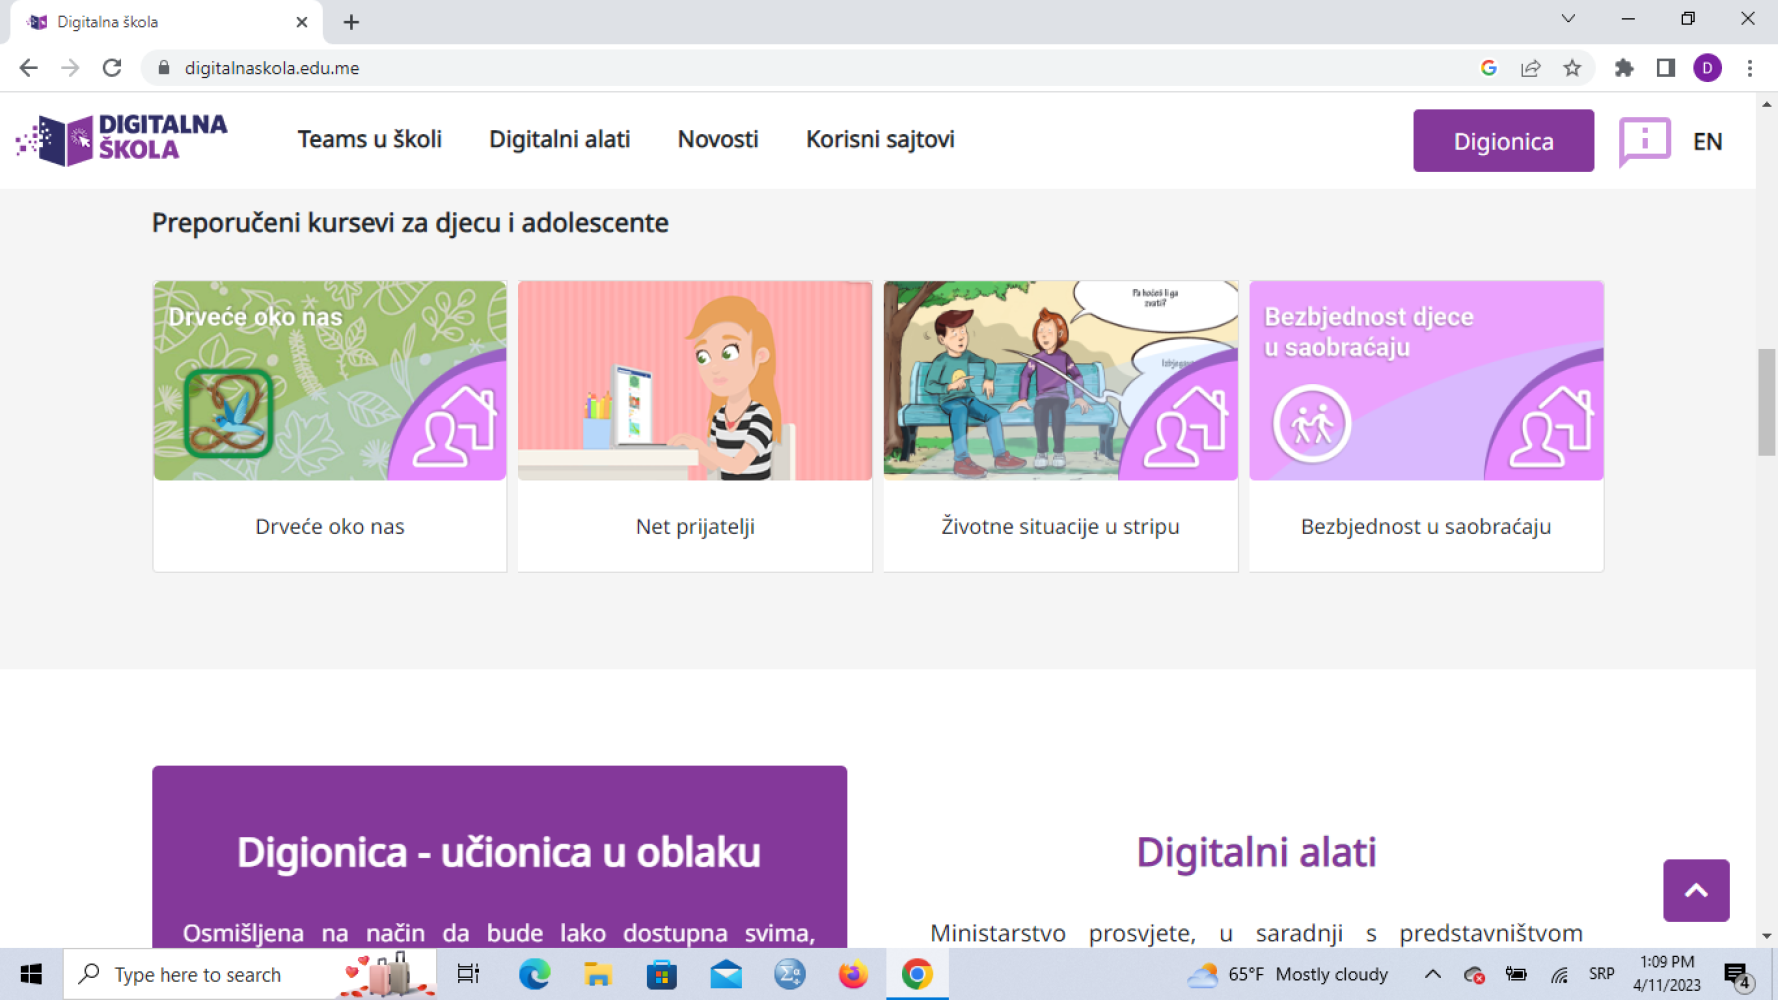1778x1000 pixels.
Task: Click the SRP keyboard language indicator
Action: (1601, 973)
